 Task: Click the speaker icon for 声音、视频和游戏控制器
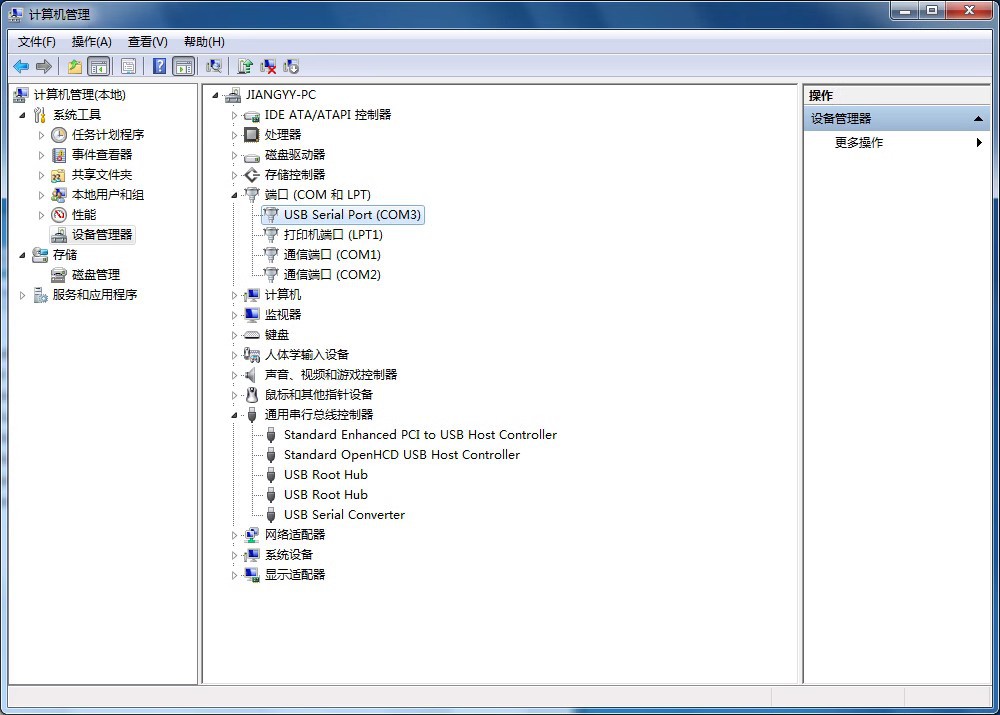[x=251, y=375]
